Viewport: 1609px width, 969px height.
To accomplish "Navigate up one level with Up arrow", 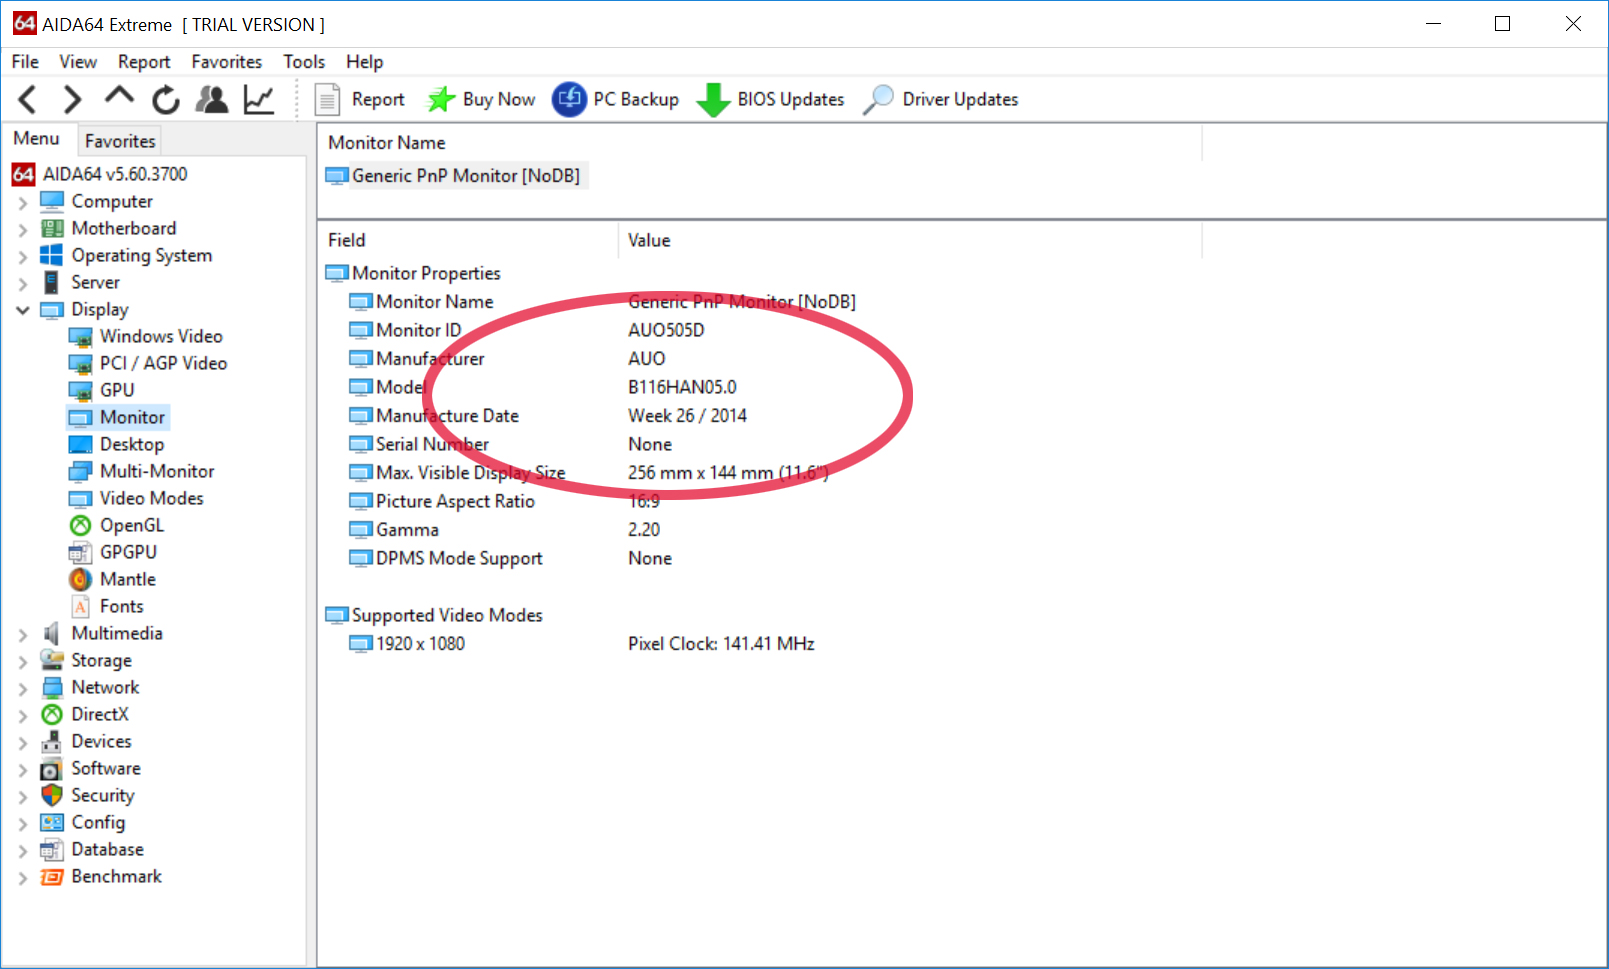I will [119, 97].
